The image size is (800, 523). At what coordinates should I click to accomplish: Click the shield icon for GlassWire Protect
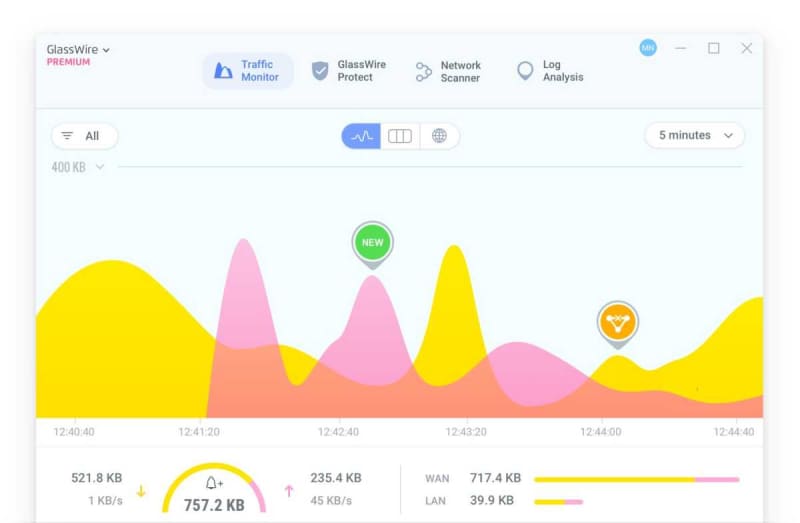[x=320, y=71]
